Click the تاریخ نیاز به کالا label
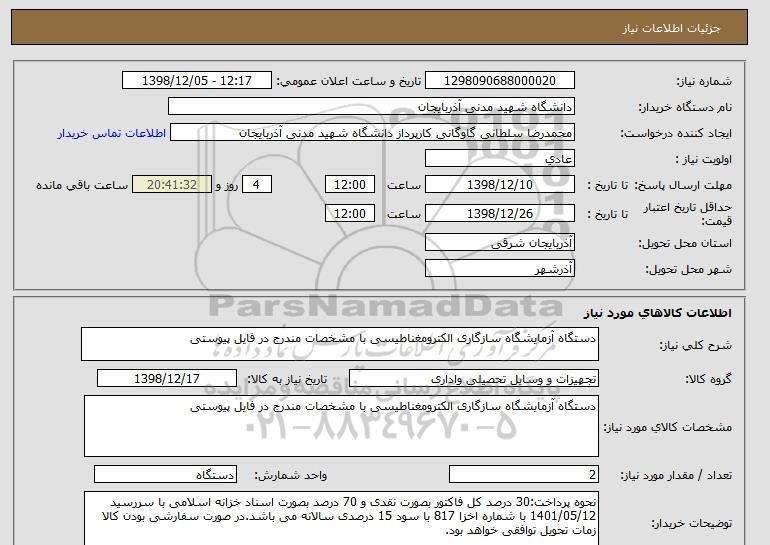Image resolution: width=770 pixels, height=545 pixels. 286,379
